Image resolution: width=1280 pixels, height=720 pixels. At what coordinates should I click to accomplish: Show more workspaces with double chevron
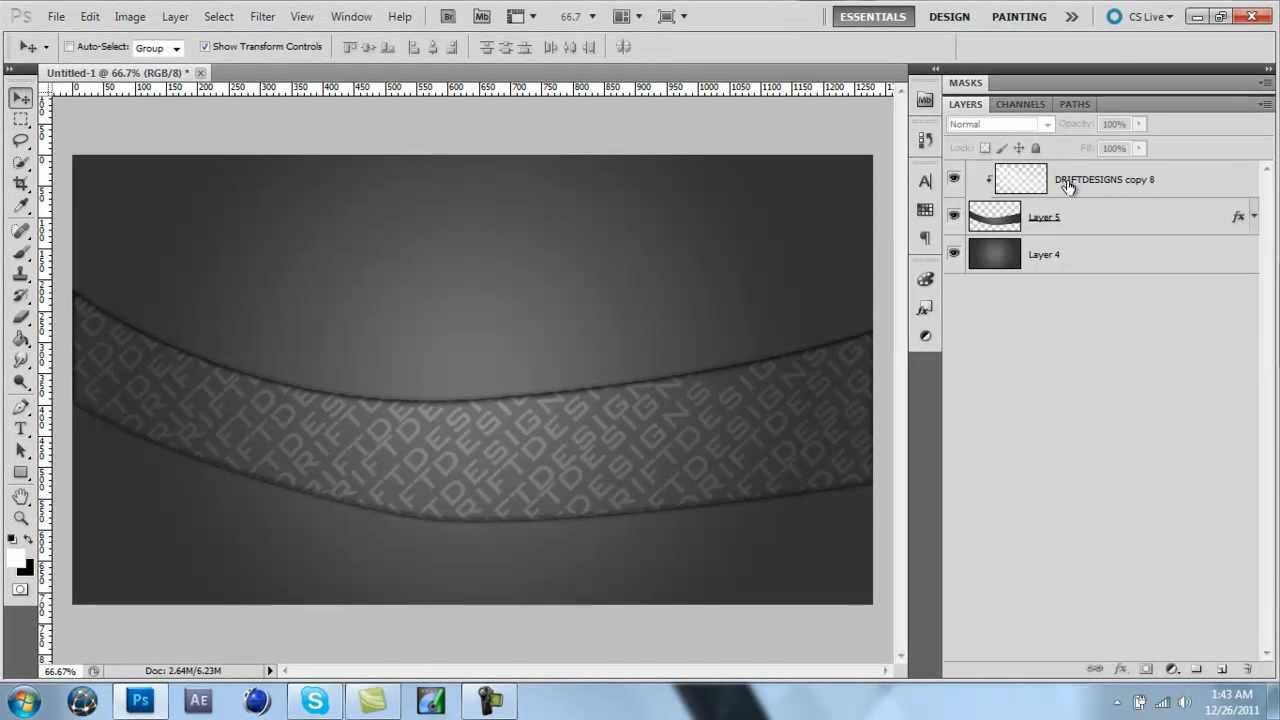click(1072, 17)
